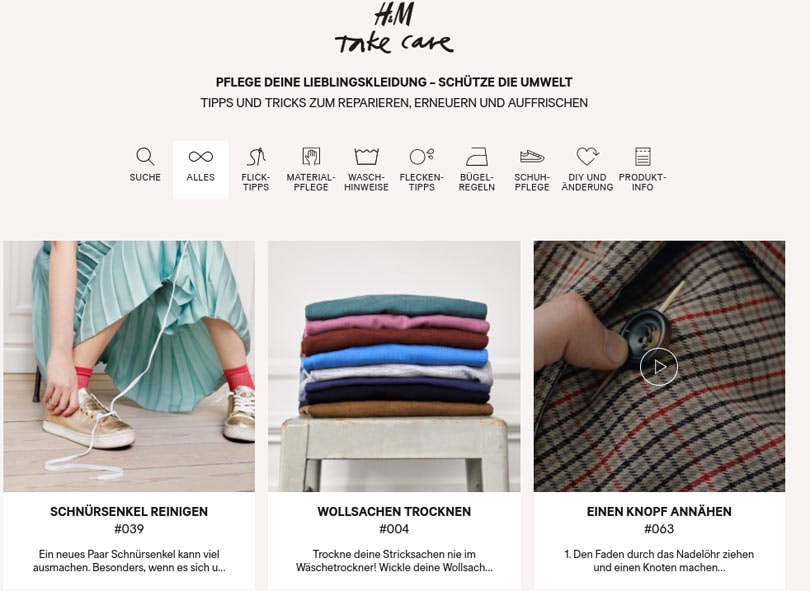Open the stacked sweaters photo

(x=394, y=366)
